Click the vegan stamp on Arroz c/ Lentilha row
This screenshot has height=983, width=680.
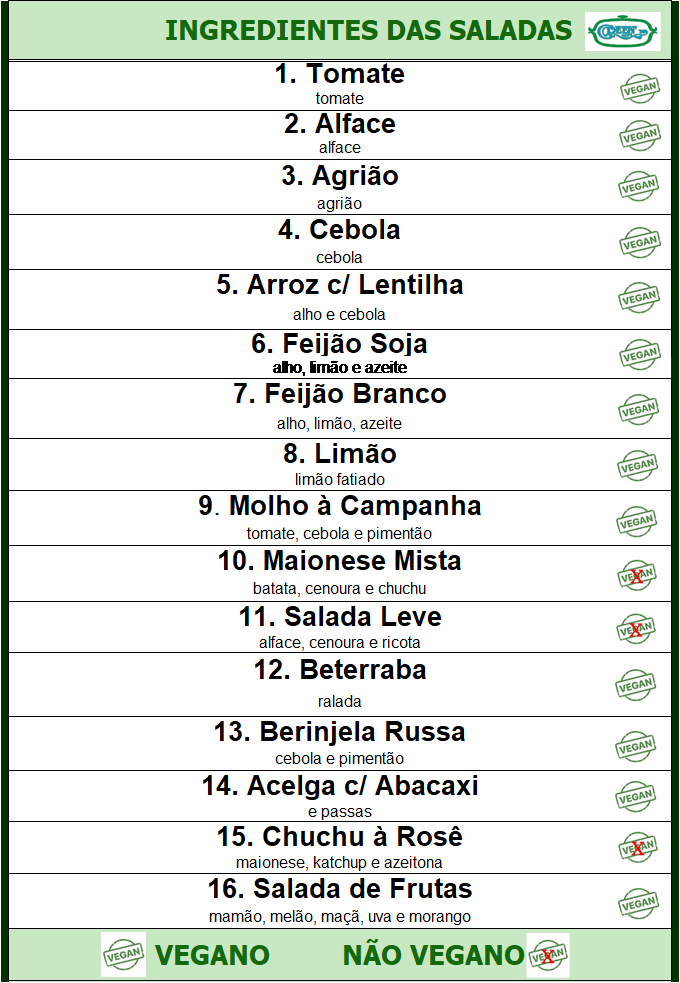pos(639,297)
